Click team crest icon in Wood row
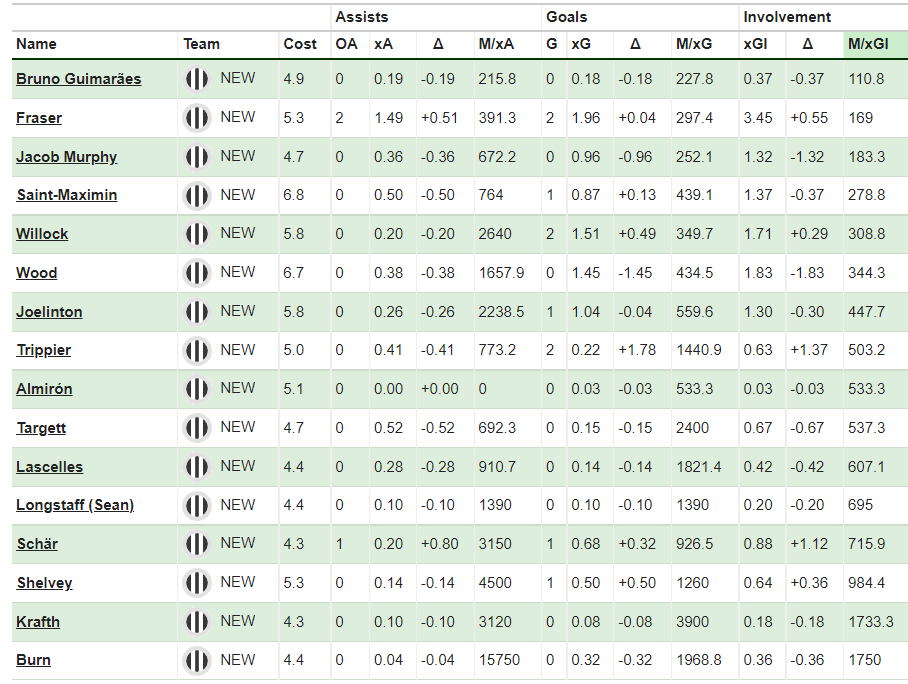This screenshot has height=684, width=908. coord(196,273)
